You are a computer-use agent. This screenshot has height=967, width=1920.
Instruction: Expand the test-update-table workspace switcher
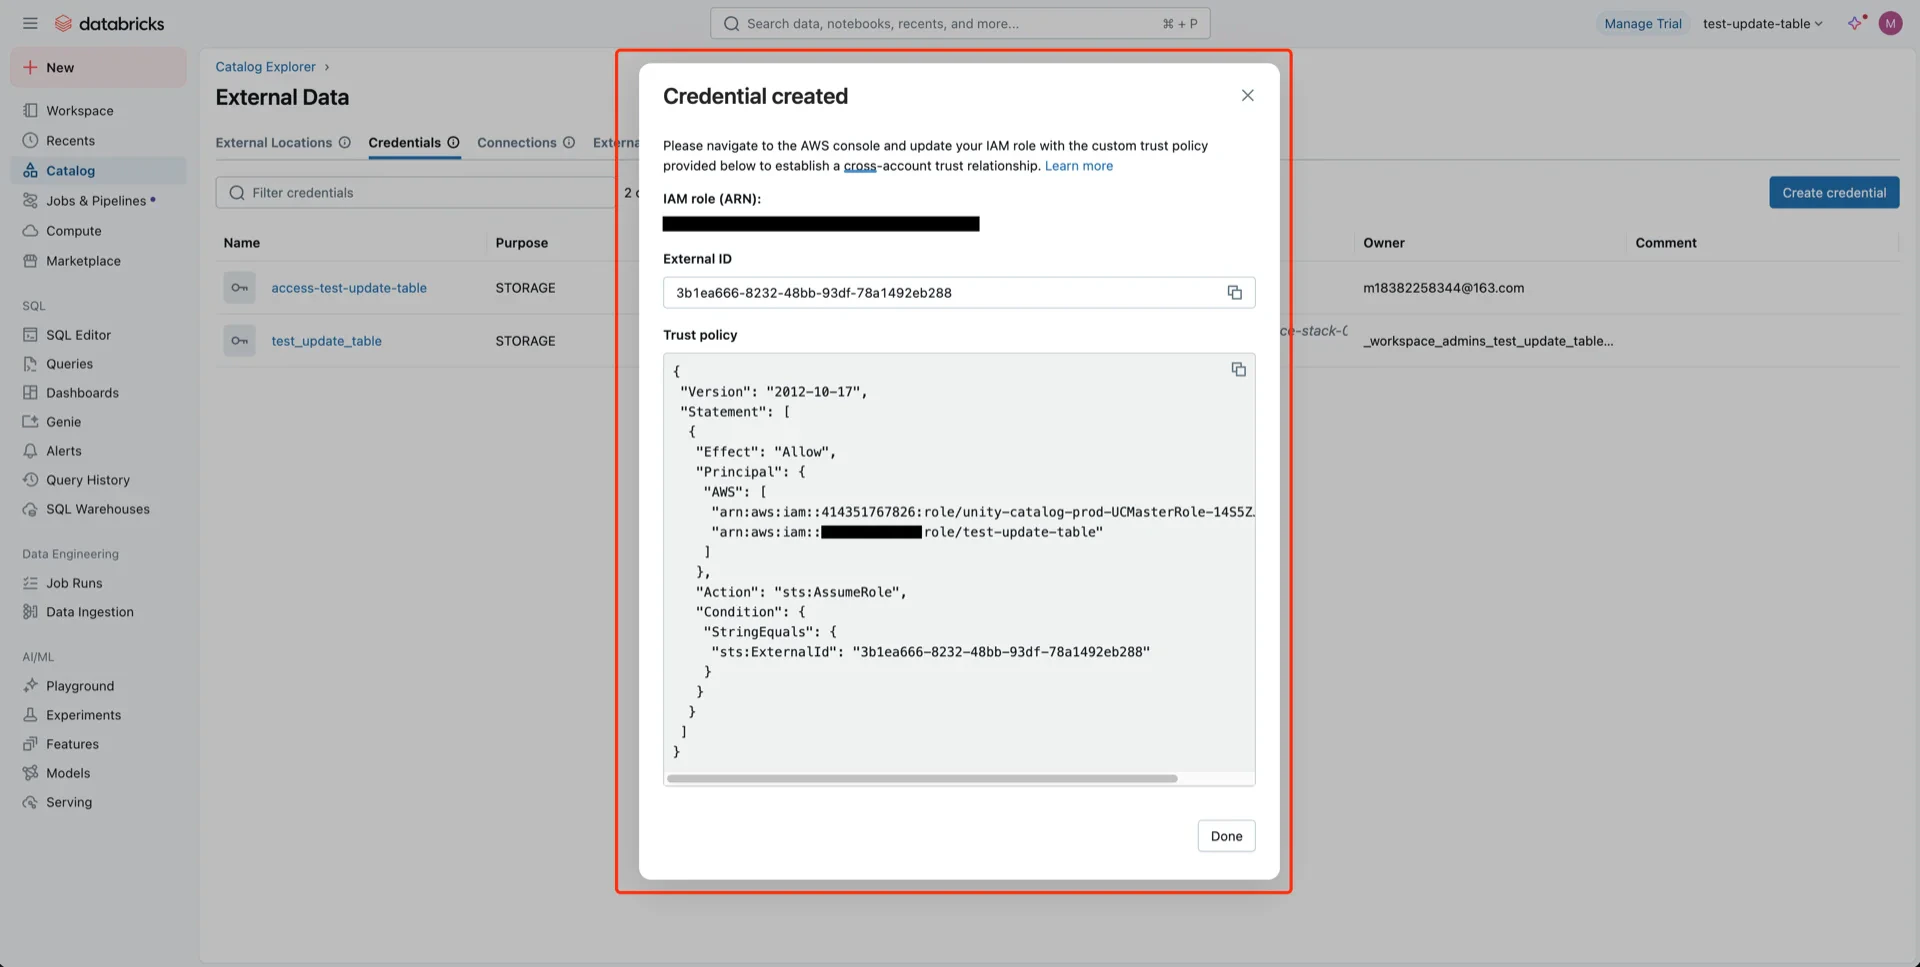pos(1762,23)
